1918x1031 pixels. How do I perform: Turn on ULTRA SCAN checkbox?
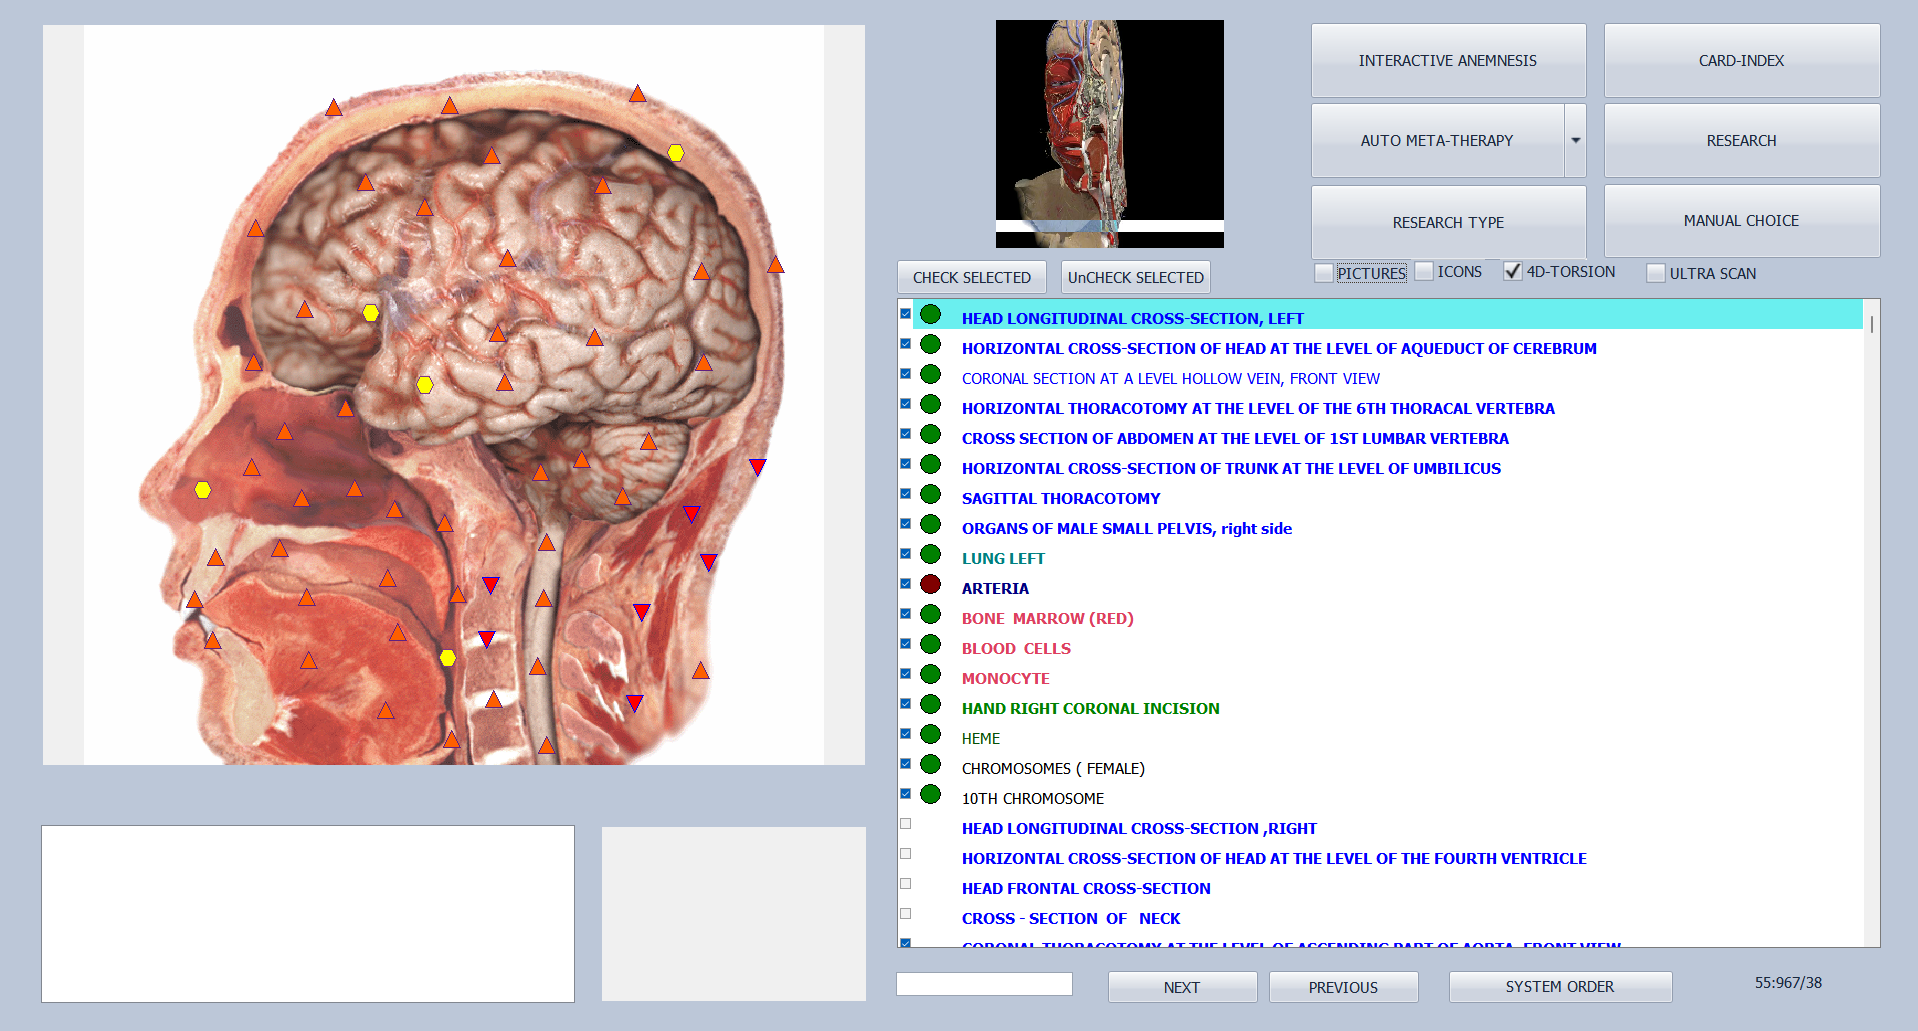pos(1656,273)
